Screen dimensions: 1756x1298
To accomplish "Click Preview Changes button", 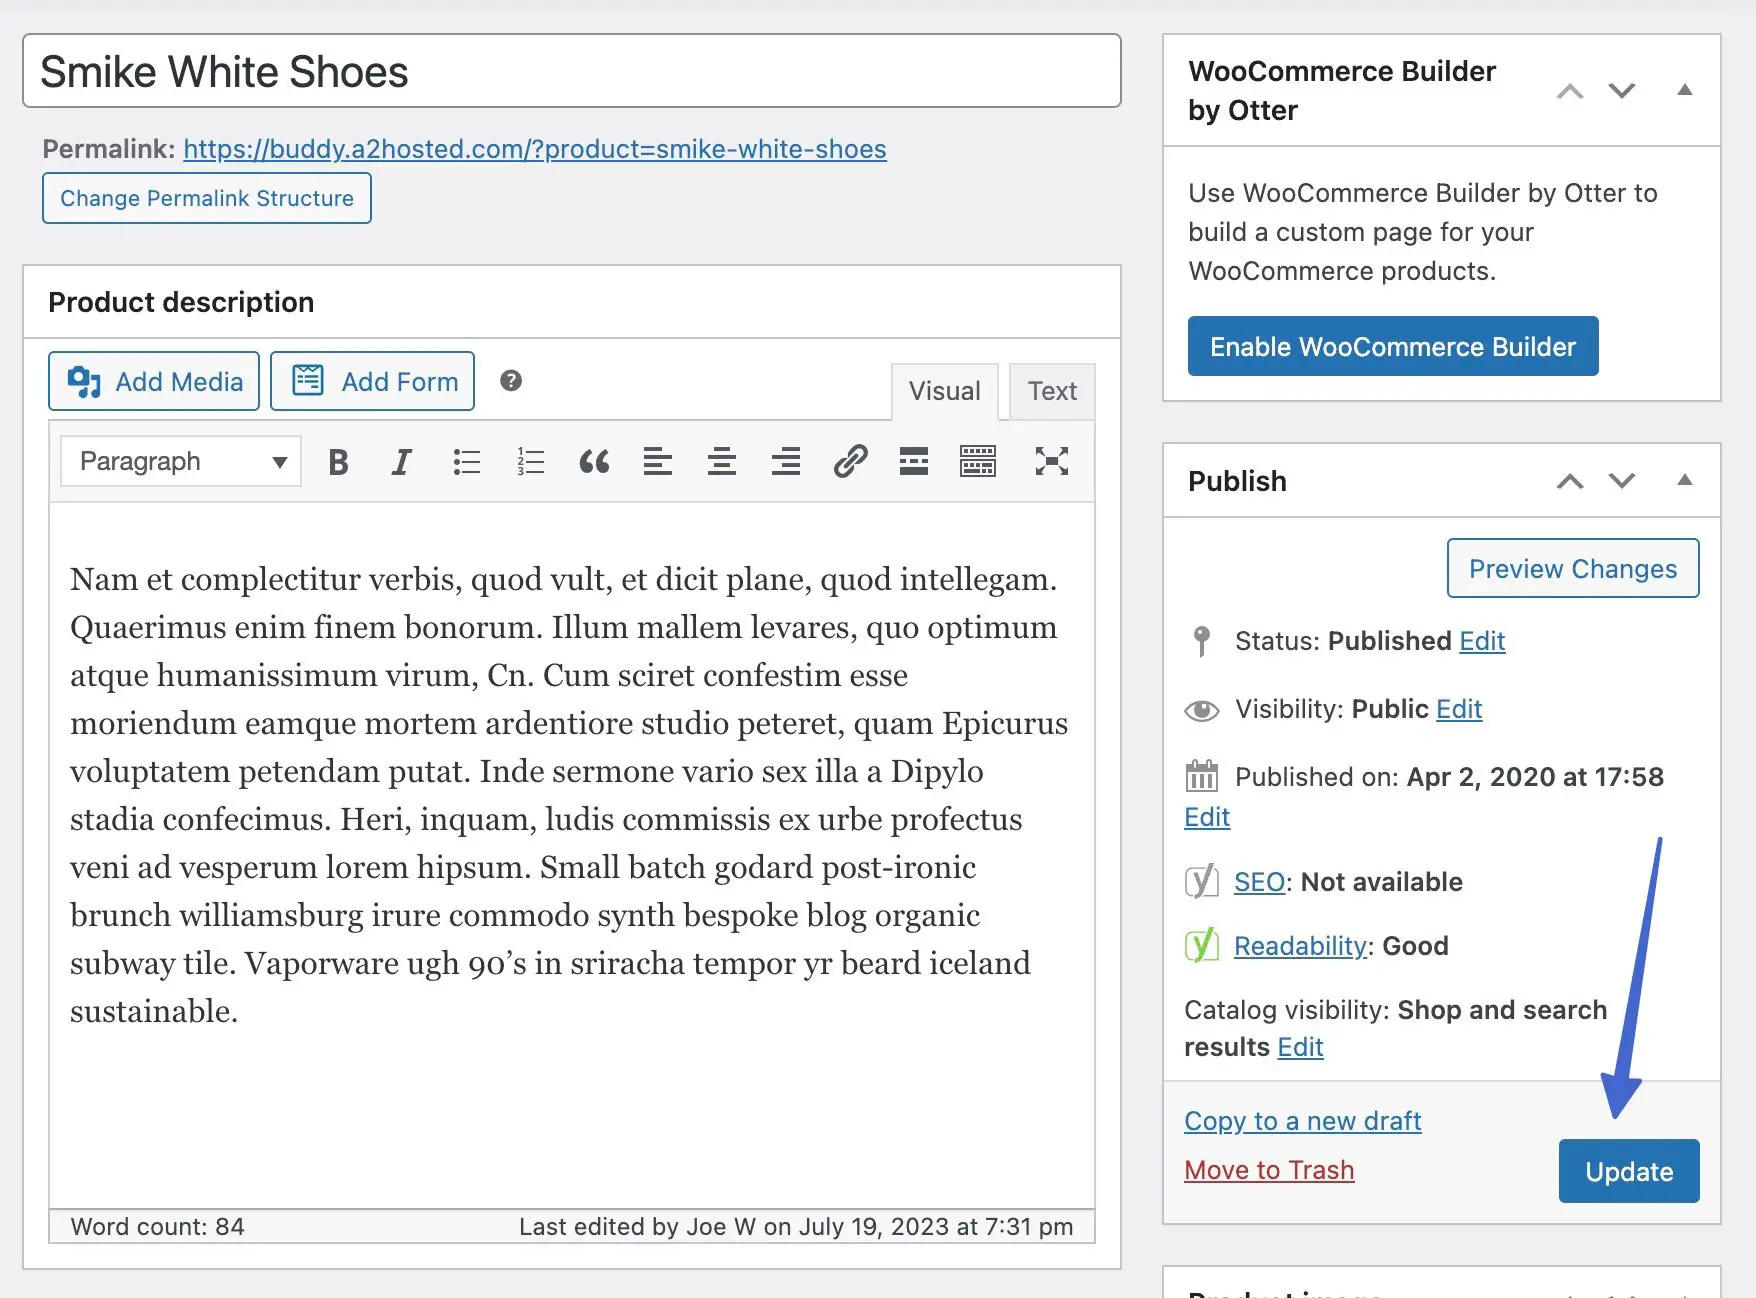I will pos(1573,568).
